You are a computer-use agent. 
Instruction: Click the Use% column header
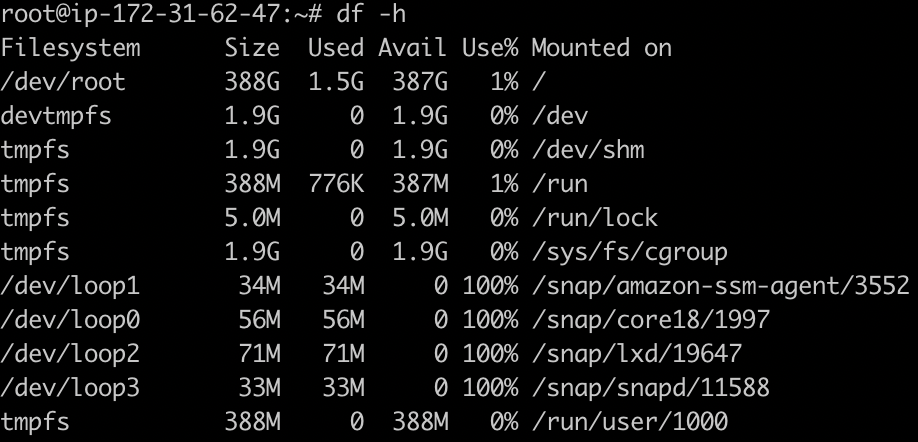tap(490, 48)
